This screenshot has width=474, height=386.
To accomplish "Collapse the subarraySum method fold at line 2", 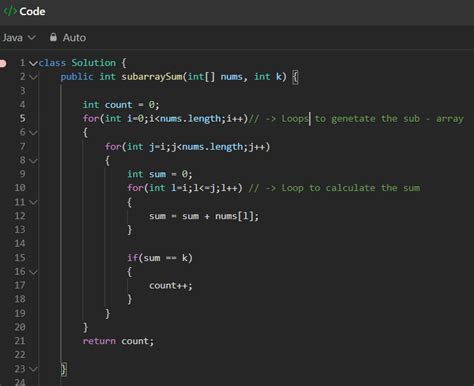I will (x=33, y=77).
